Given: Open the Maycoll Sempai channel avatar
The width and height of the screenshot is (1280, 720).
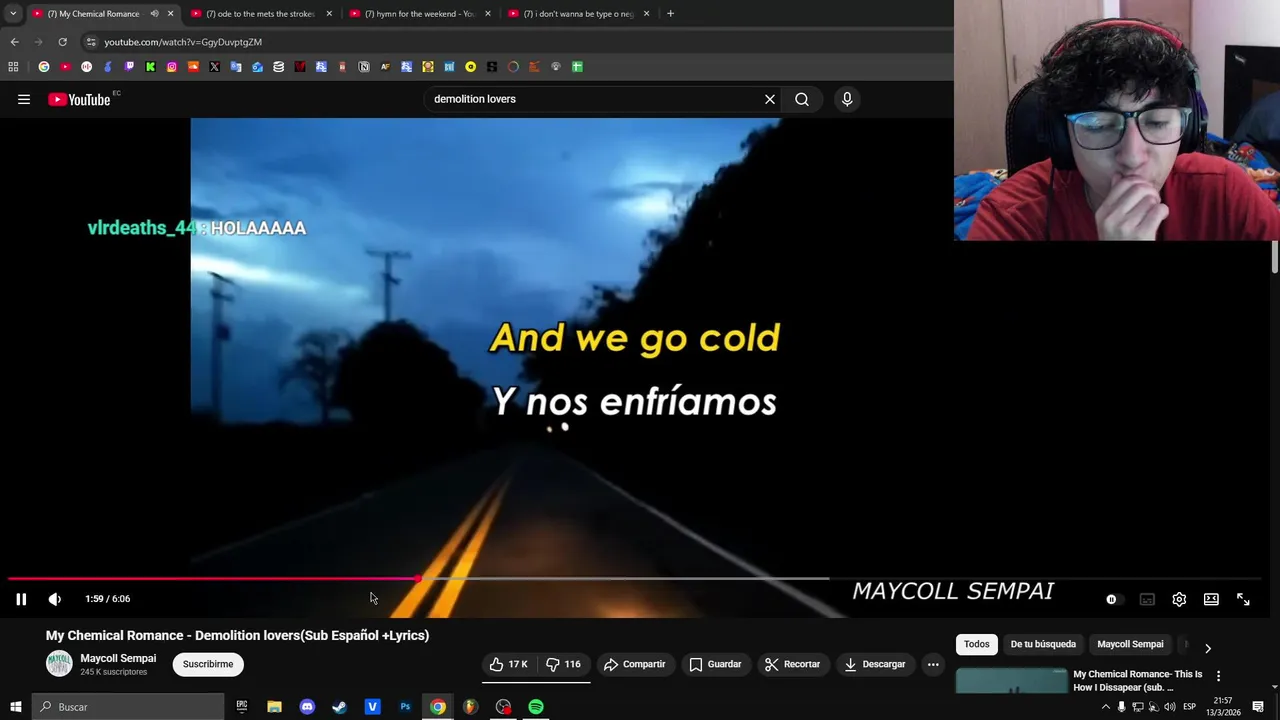Looking at the screenshot, I should coord(59,663).
